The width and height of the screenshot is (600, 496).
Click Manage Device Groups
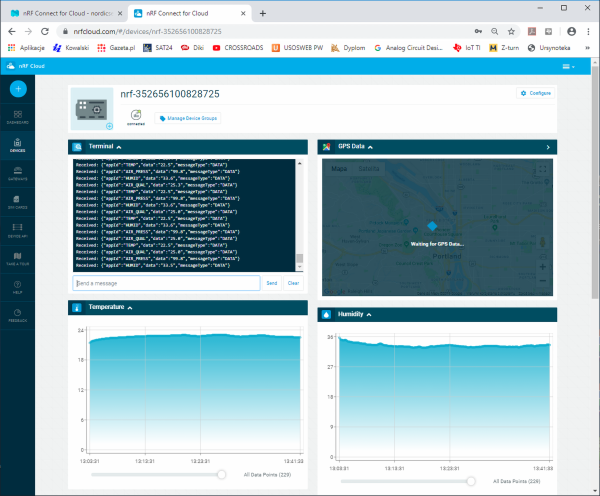(x=190, y=118)
